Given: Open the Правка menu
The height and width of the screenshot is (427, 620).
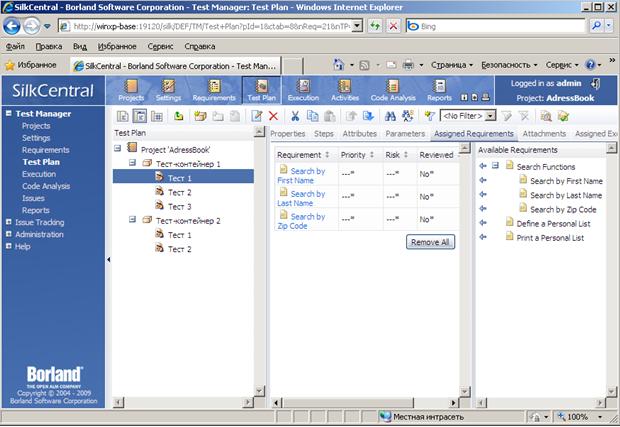Looking at the screenshot, I should (x=49, y=46).
